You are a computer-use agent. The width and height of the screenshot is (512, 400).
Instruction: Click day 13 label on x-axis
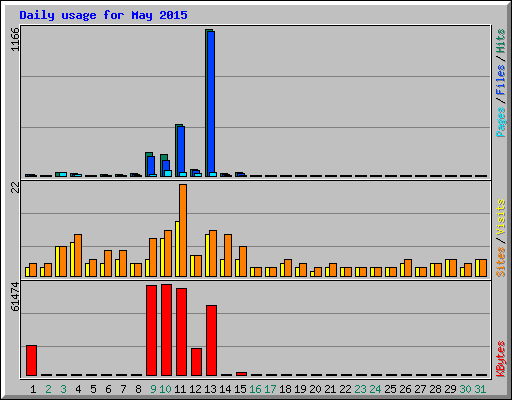210,389
